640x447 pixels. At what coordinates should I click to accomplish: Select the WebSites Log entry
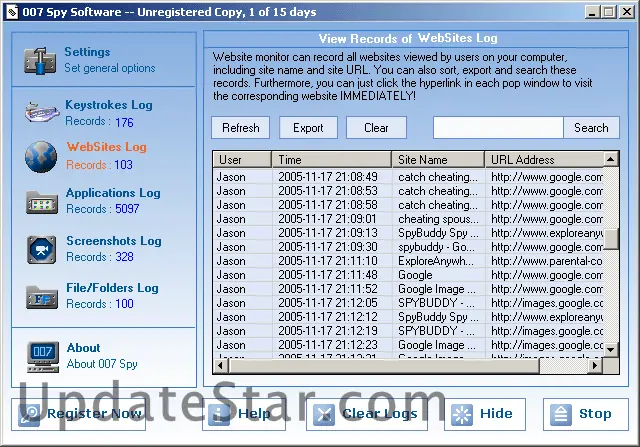pos(107,147)
